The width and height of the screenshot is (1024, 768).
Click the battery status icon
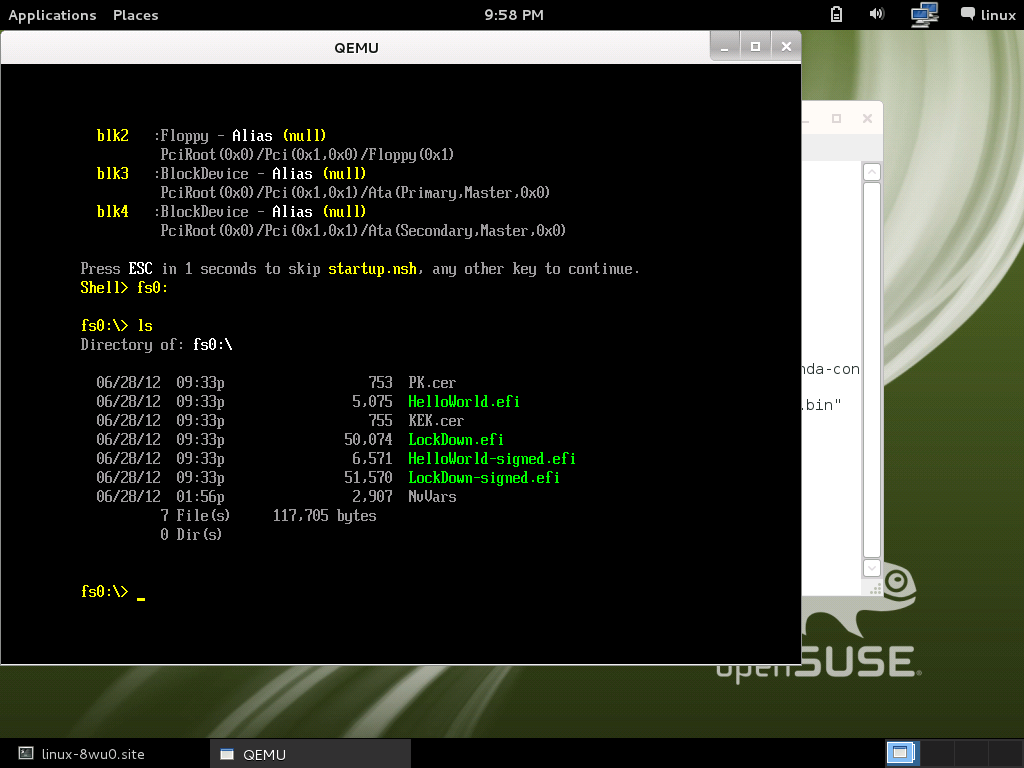tap(837, 14)
